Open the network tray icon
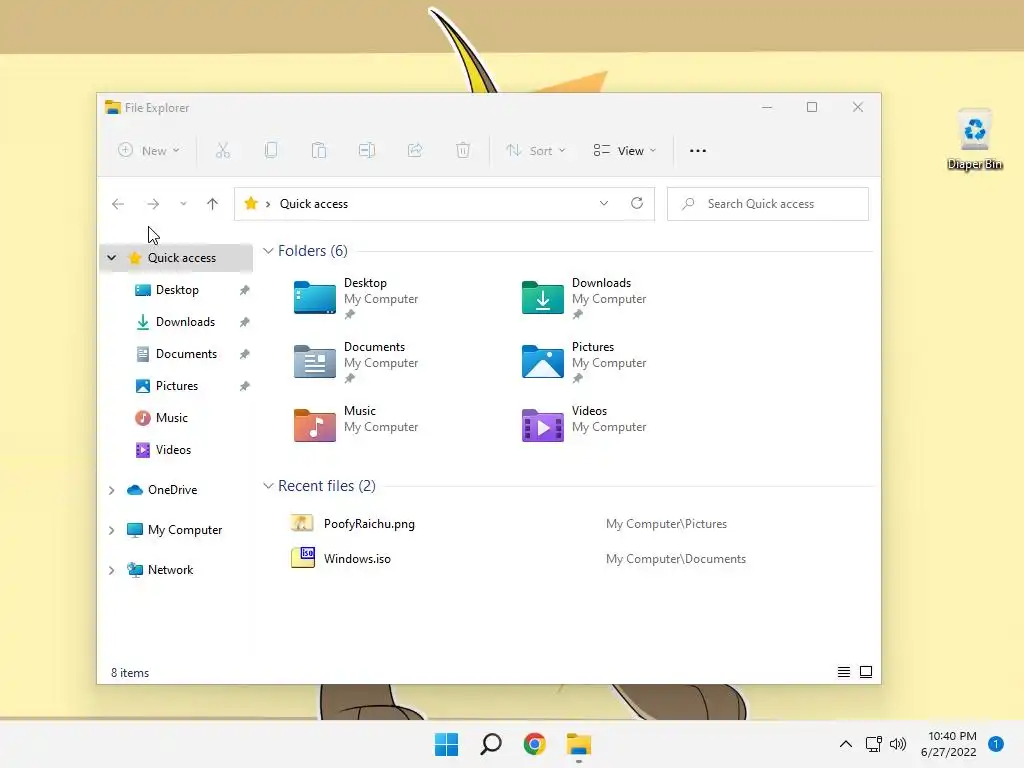1024x768 pixels. click(873, 744)
